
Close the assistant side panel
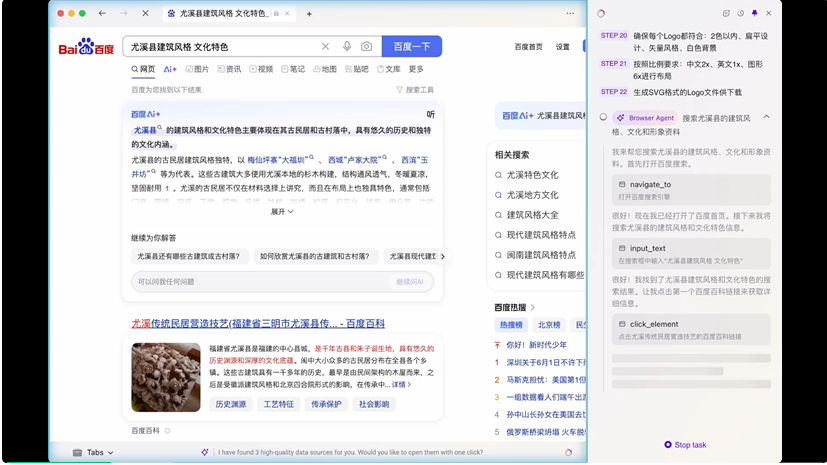coord(768,13)
